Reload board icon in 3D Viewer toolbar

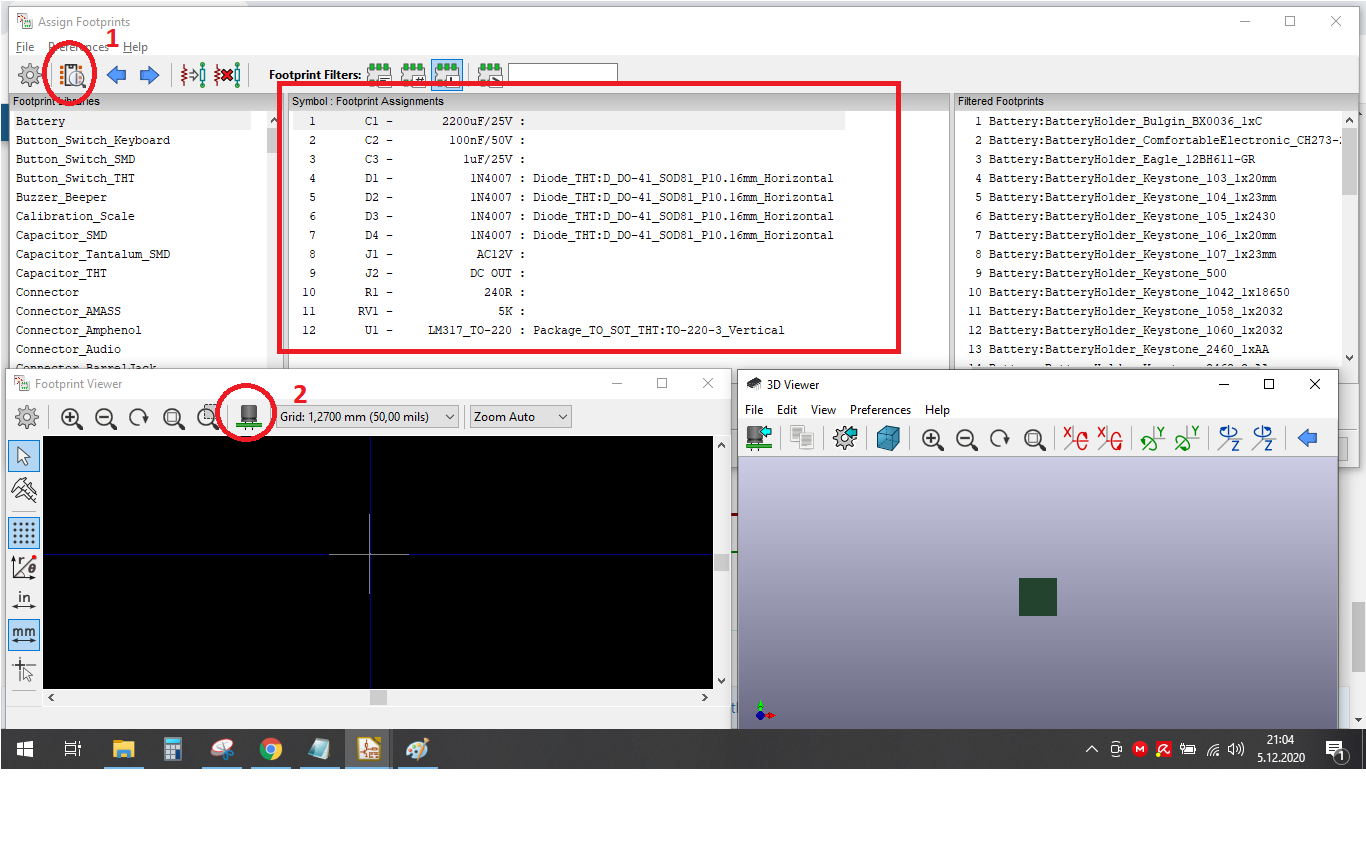(x=759, y=439)
